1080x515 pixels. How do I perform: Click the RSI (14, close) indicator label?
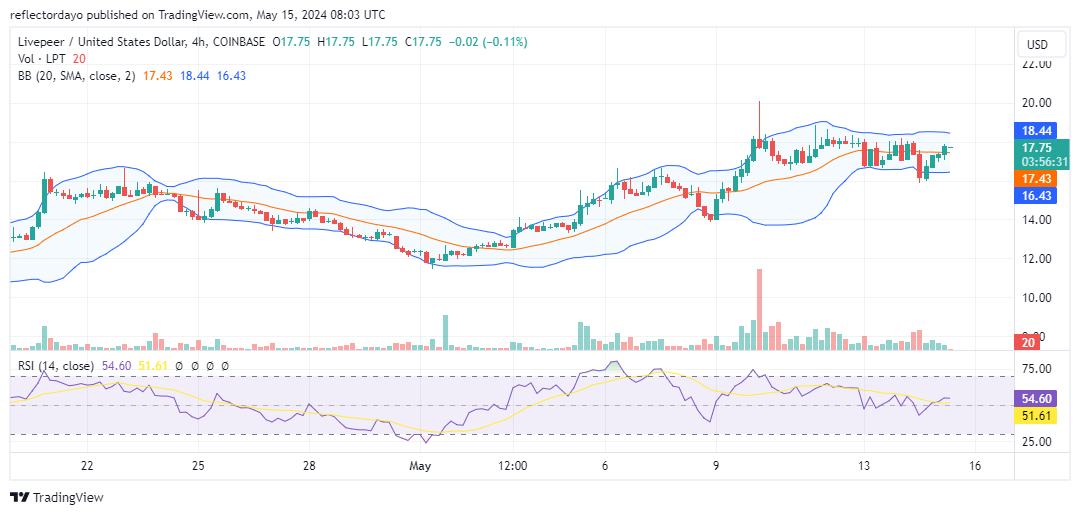(x=56, y=366)
